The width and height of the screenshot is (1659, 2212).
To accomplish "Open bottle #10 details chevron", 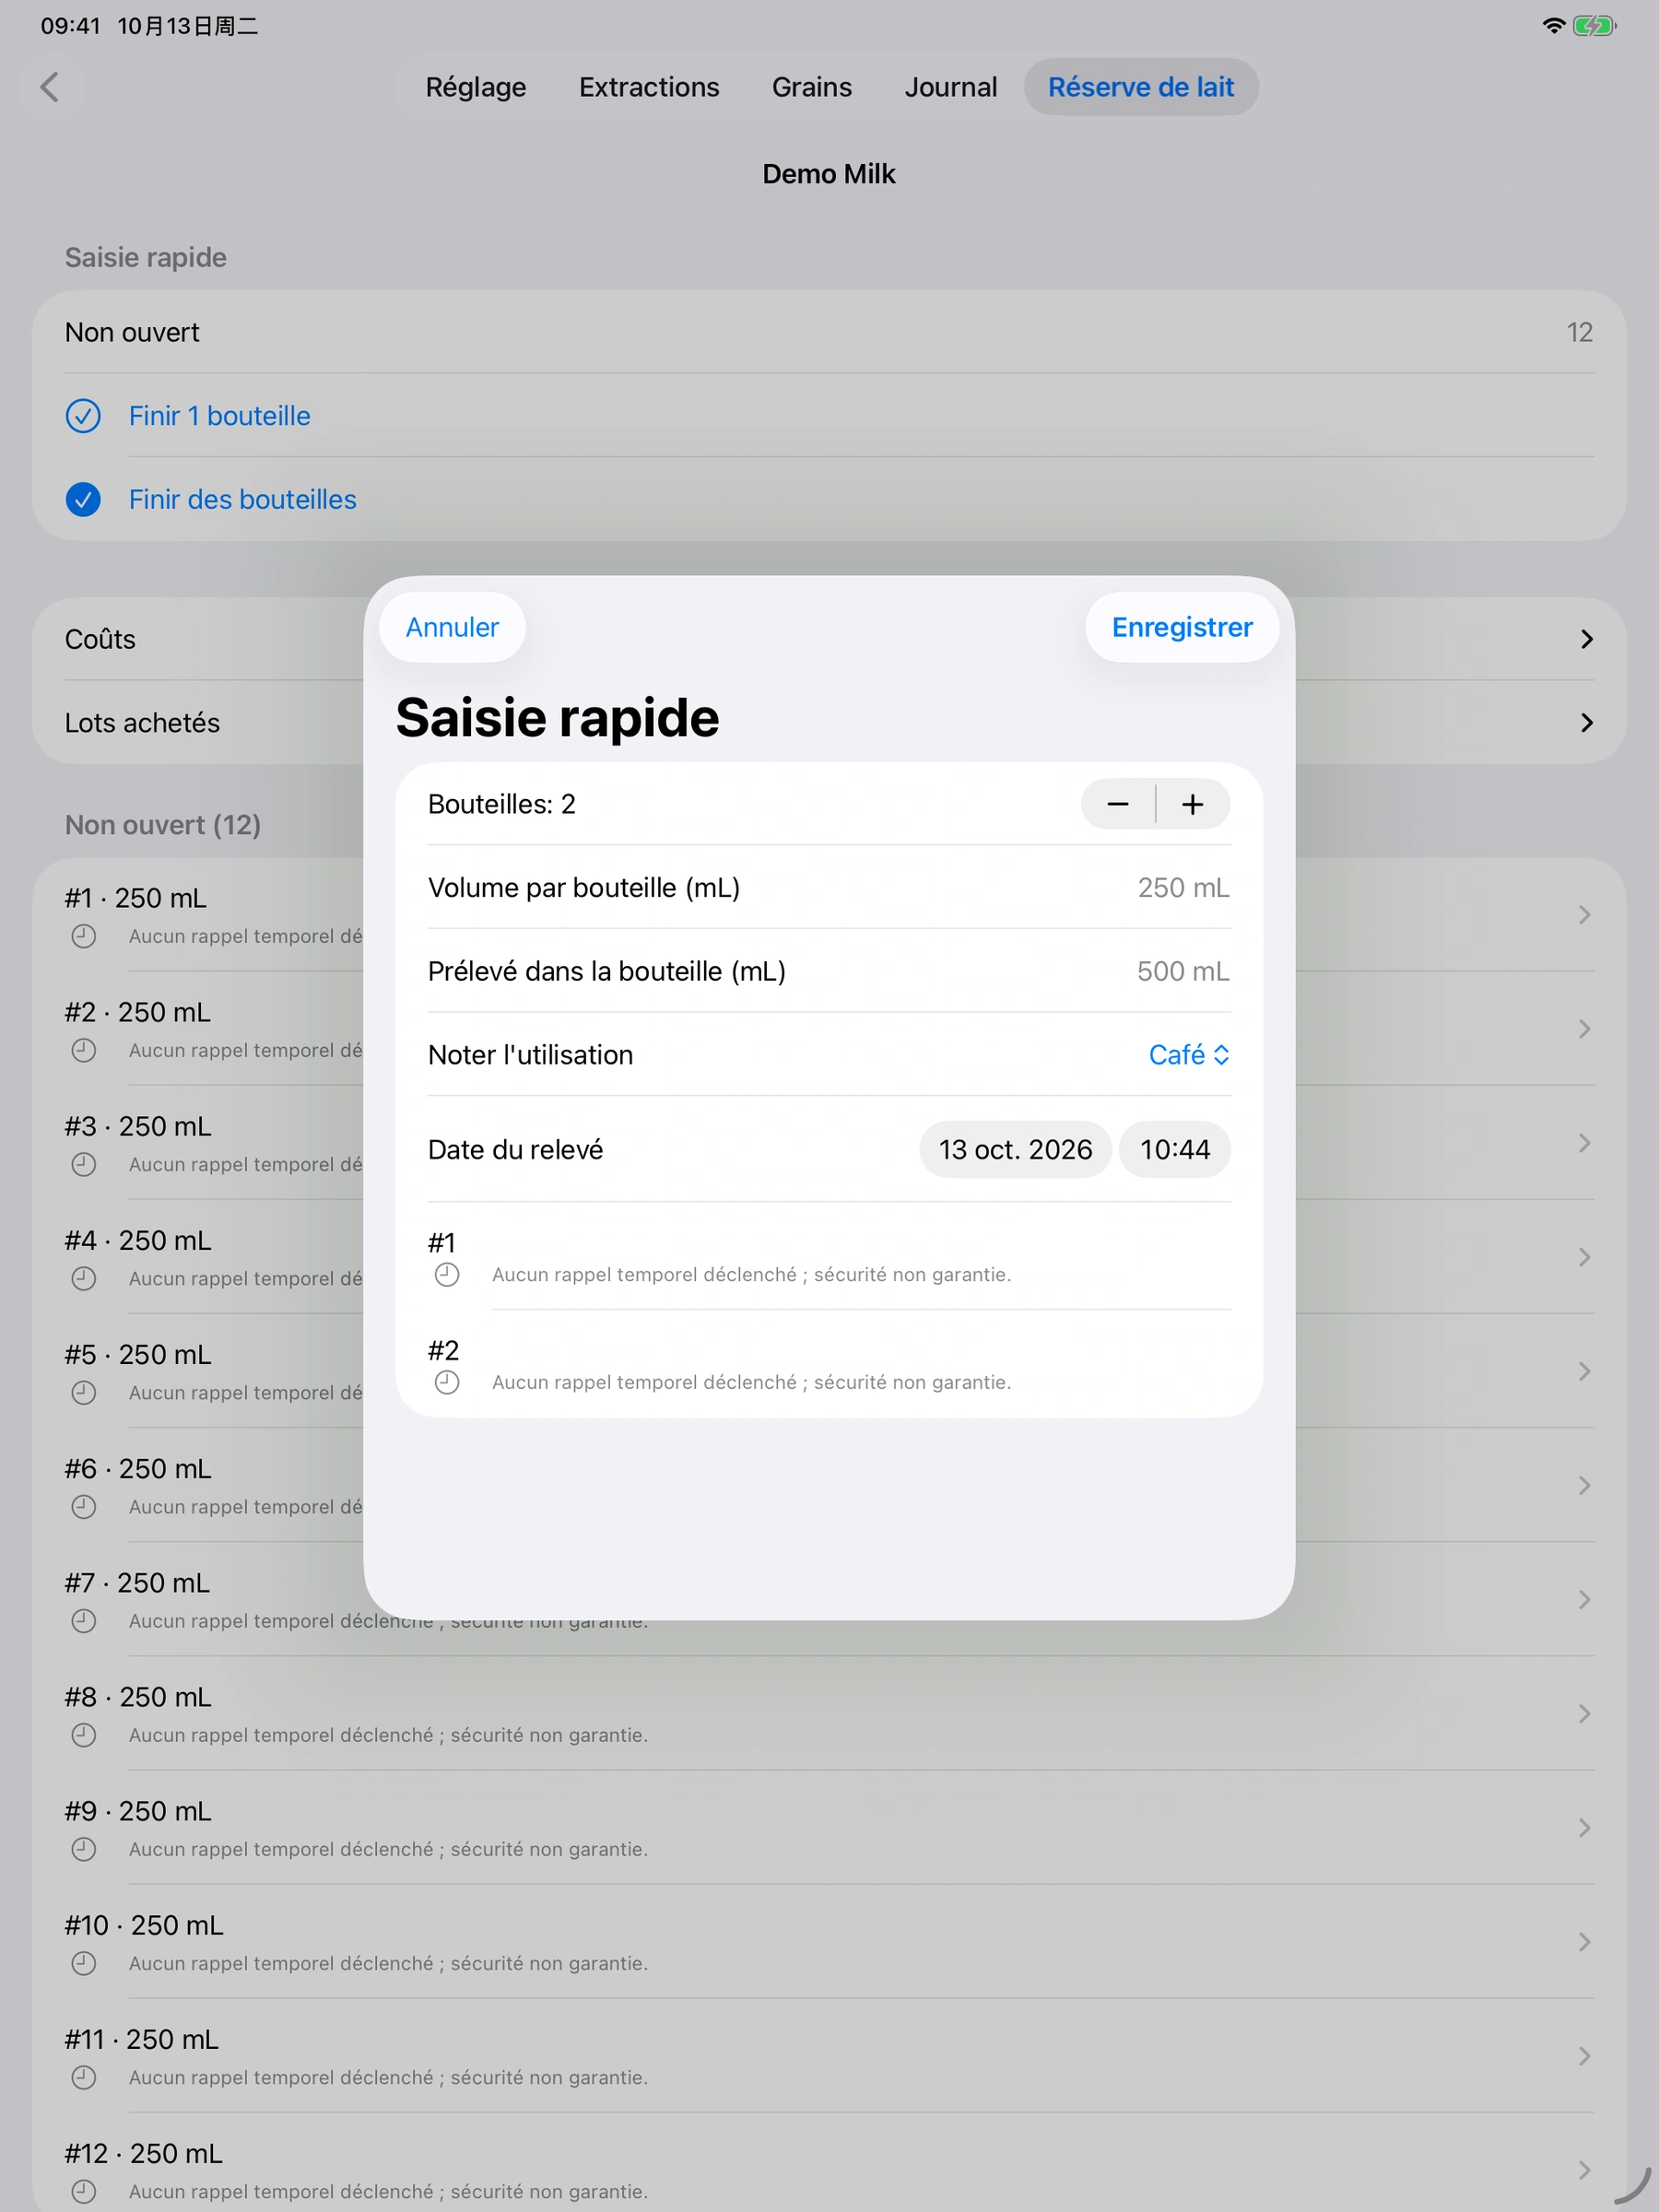I will tap(1584, 1942).
